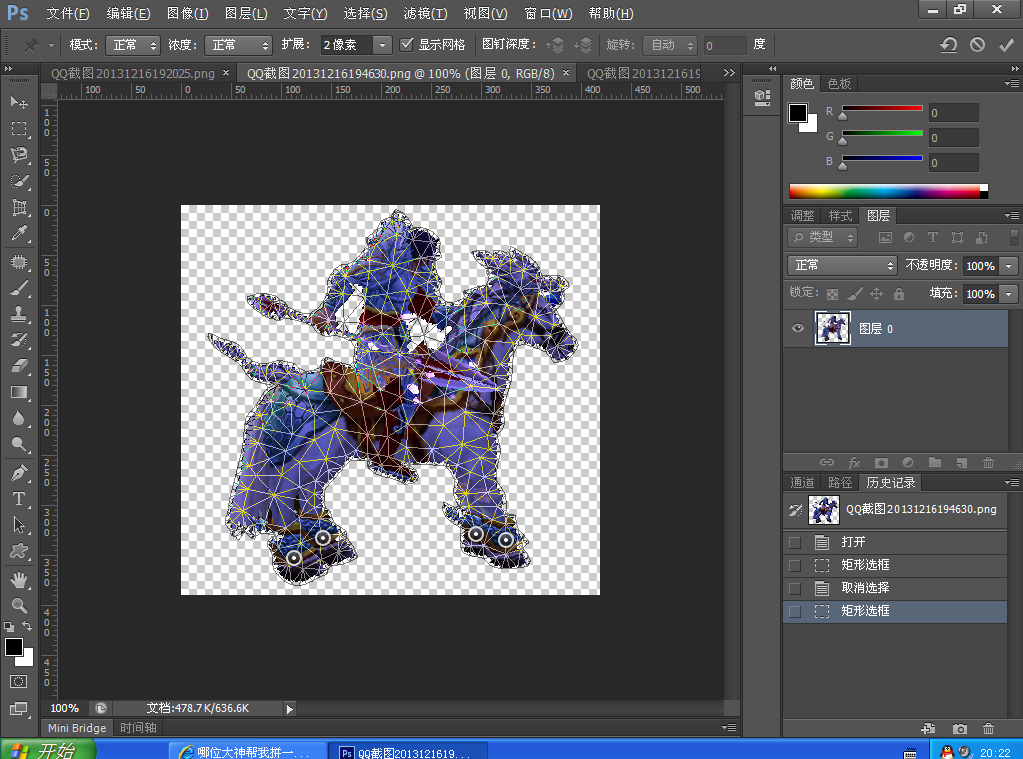This screenshot has width=1023, height=759.
Task: Open the 不透明度 100% dropdown arrow
Action: pos(1009,266)
